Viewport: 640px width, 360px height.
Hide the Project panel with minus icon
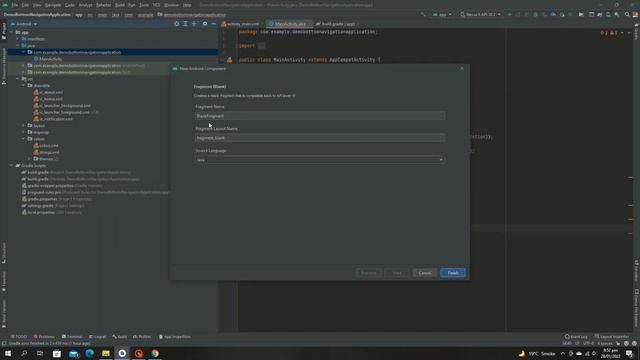213,24
